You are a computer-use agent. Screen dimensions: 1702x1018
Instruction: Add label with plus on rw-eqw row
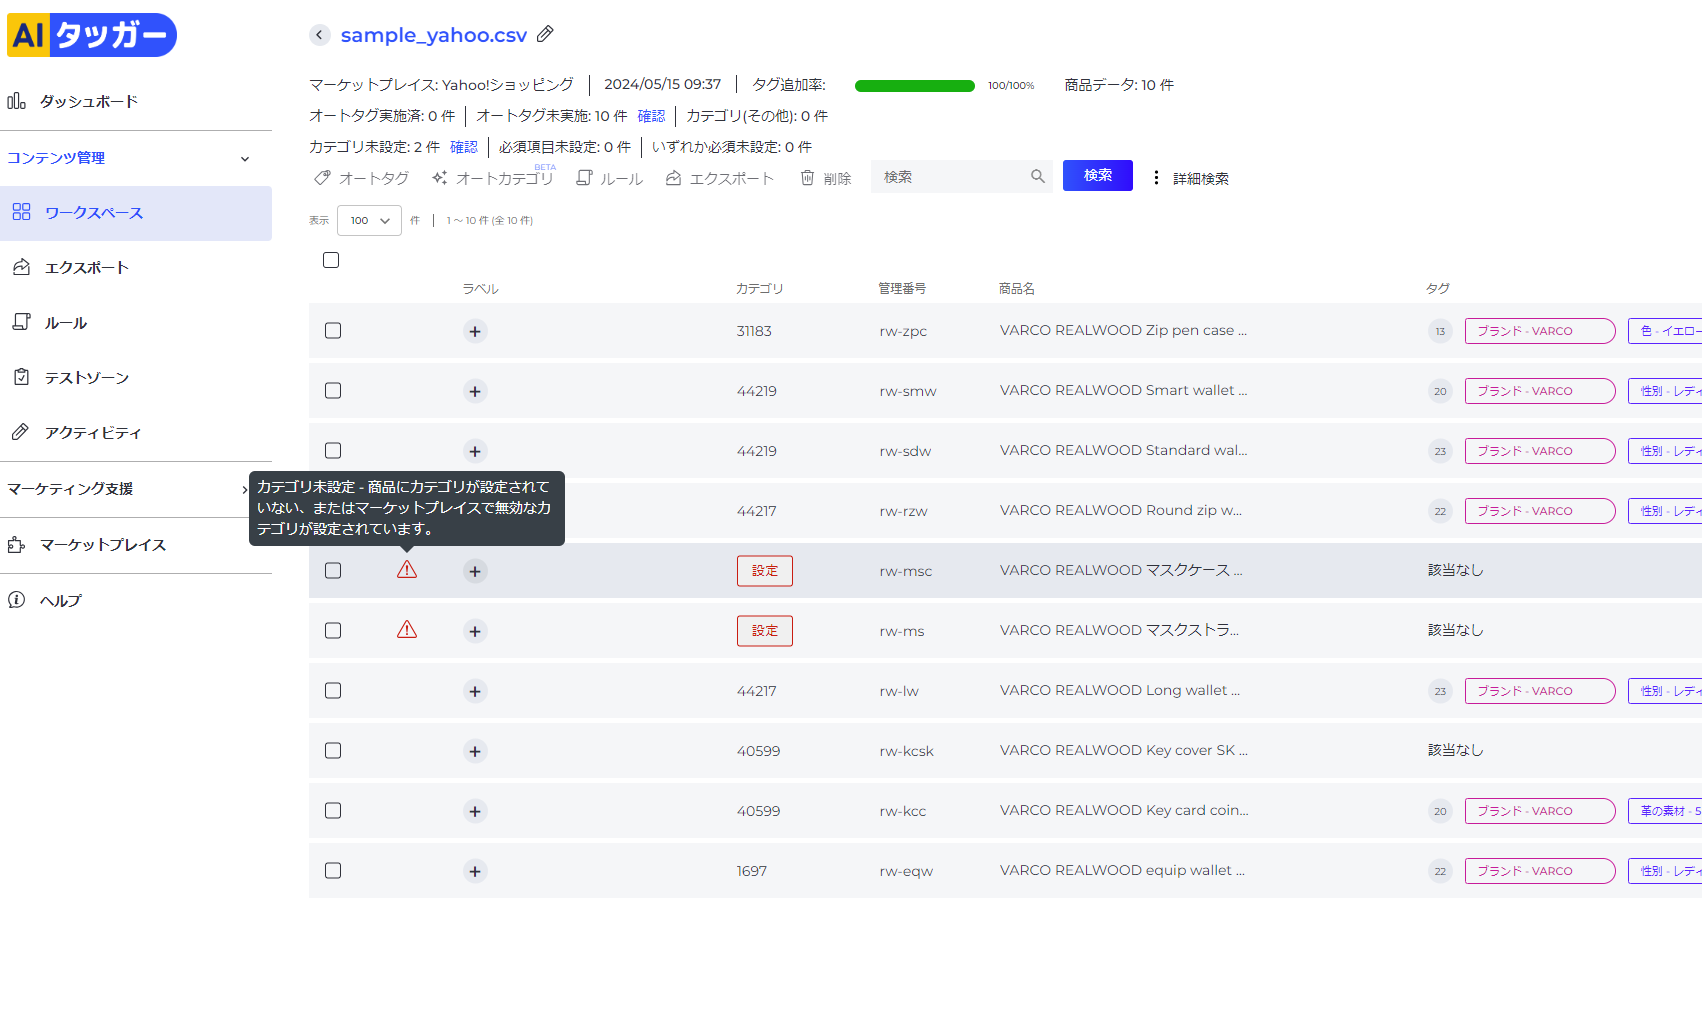475,871
